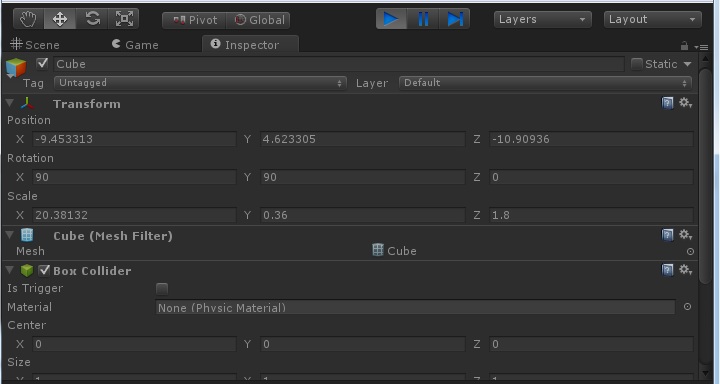Open the Layout dropdown

pyautogui.click(x=652, y=19)
